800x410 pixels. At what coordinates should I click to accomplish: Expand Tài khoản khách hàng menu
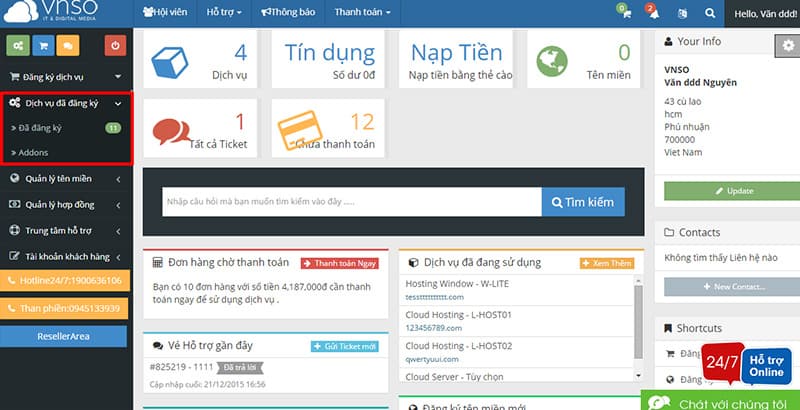[66, 257]
